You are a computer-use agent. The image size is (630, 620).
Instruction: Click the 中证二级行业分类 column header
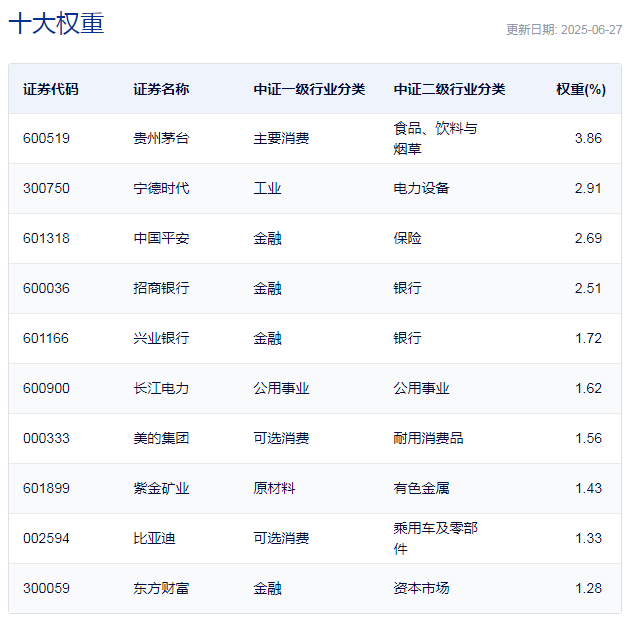(x=449, y=89)
